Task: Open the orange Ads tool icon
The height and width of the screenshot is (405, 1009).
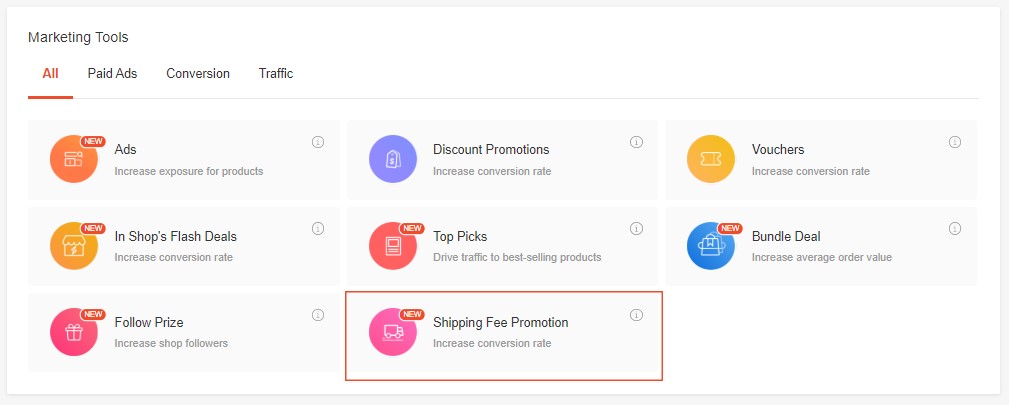Action: pyautogui.click(x=74, y=159)
